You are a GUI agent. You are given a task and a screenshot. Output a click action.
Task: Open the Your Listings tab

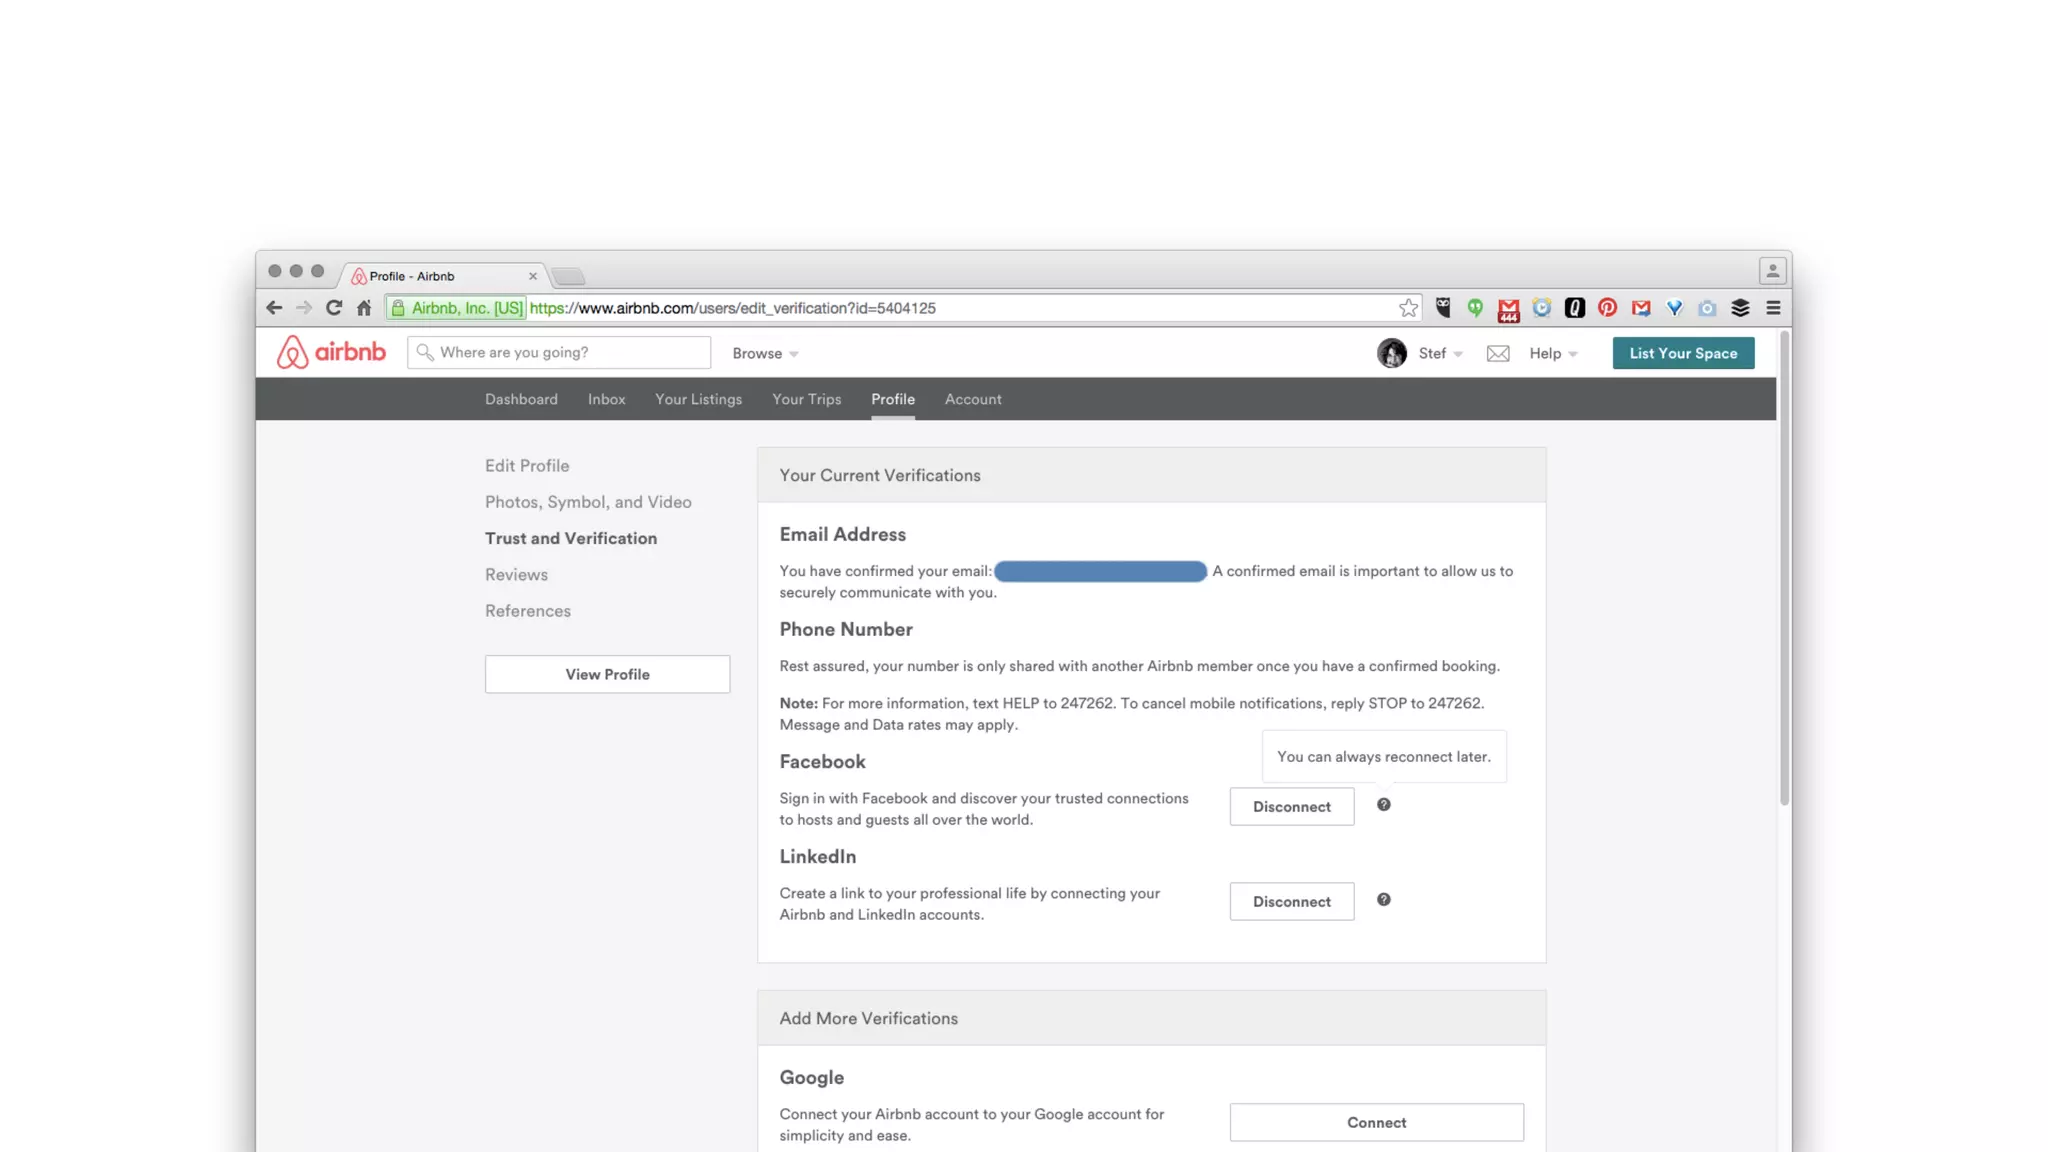(698, 399)
